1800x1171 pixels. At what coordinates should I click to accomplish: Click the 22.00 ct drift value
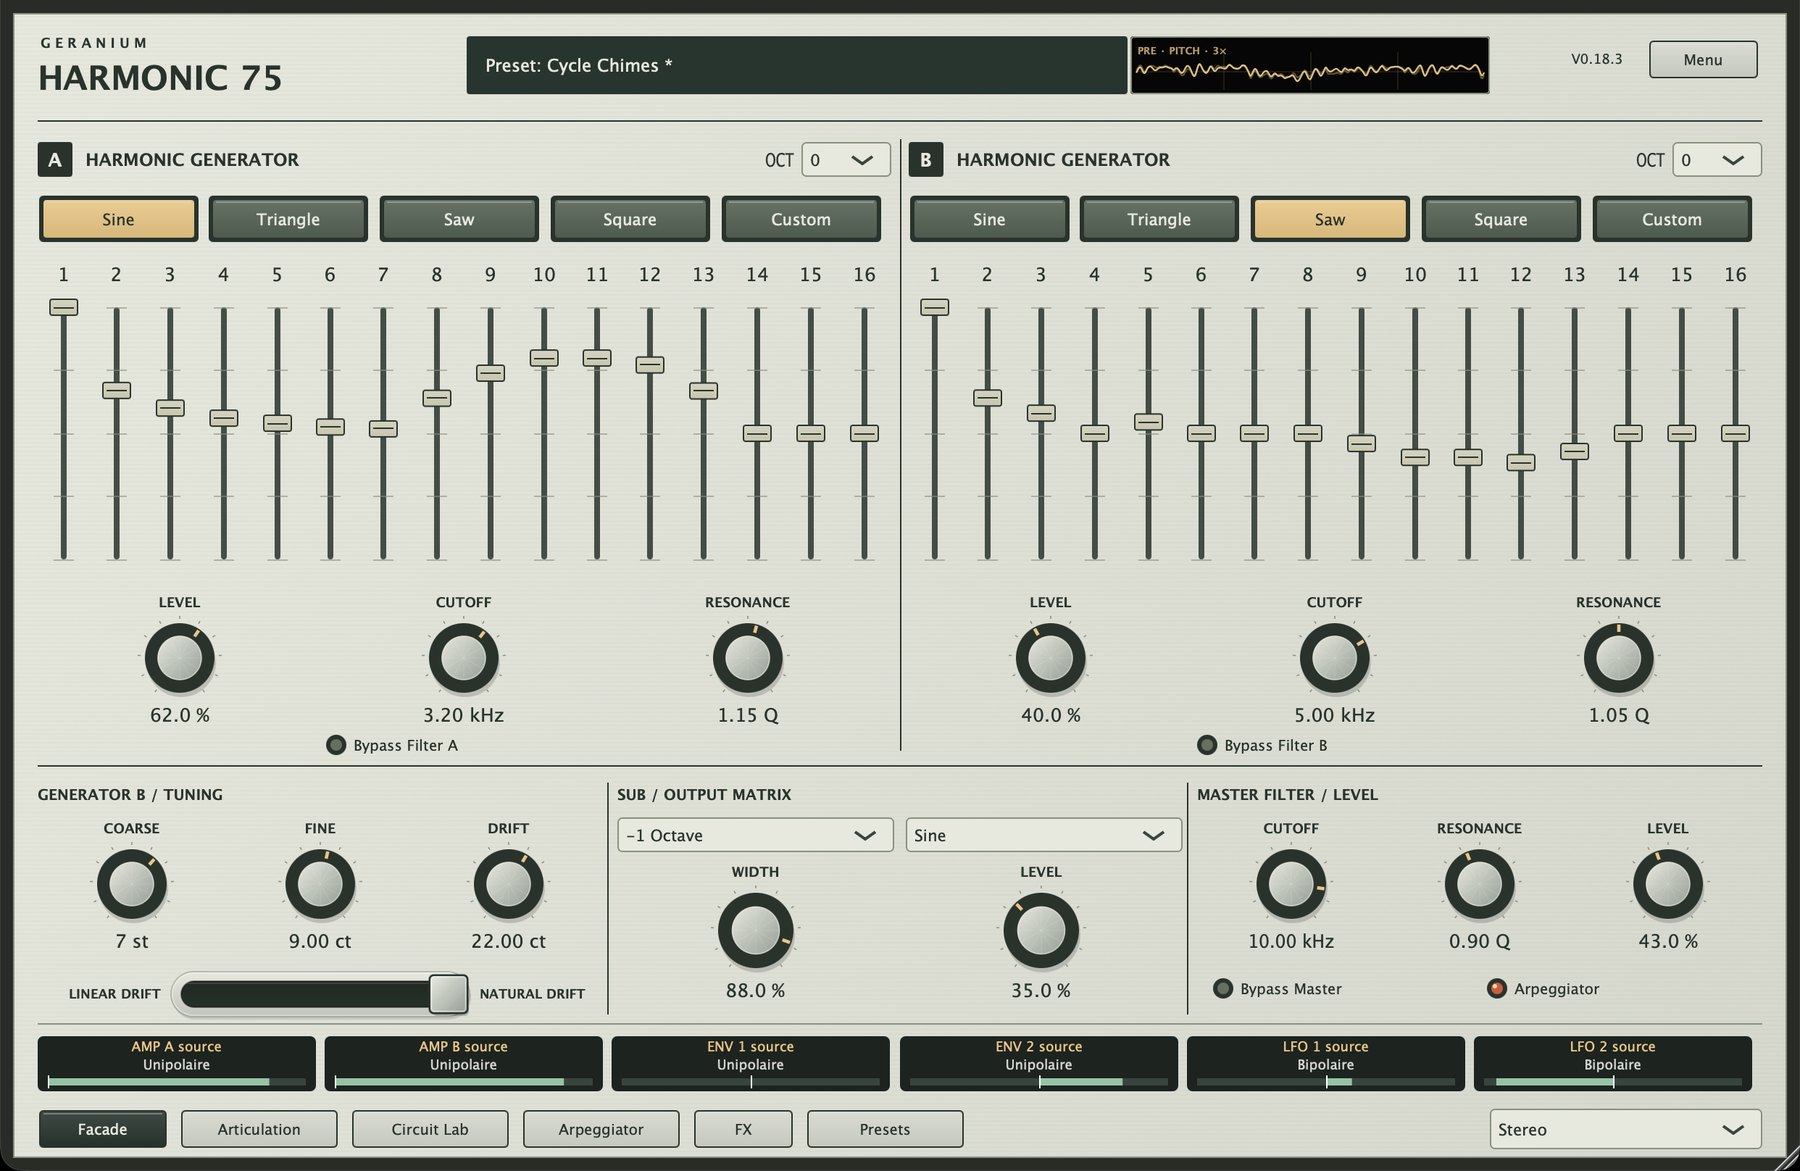point(508,941)
